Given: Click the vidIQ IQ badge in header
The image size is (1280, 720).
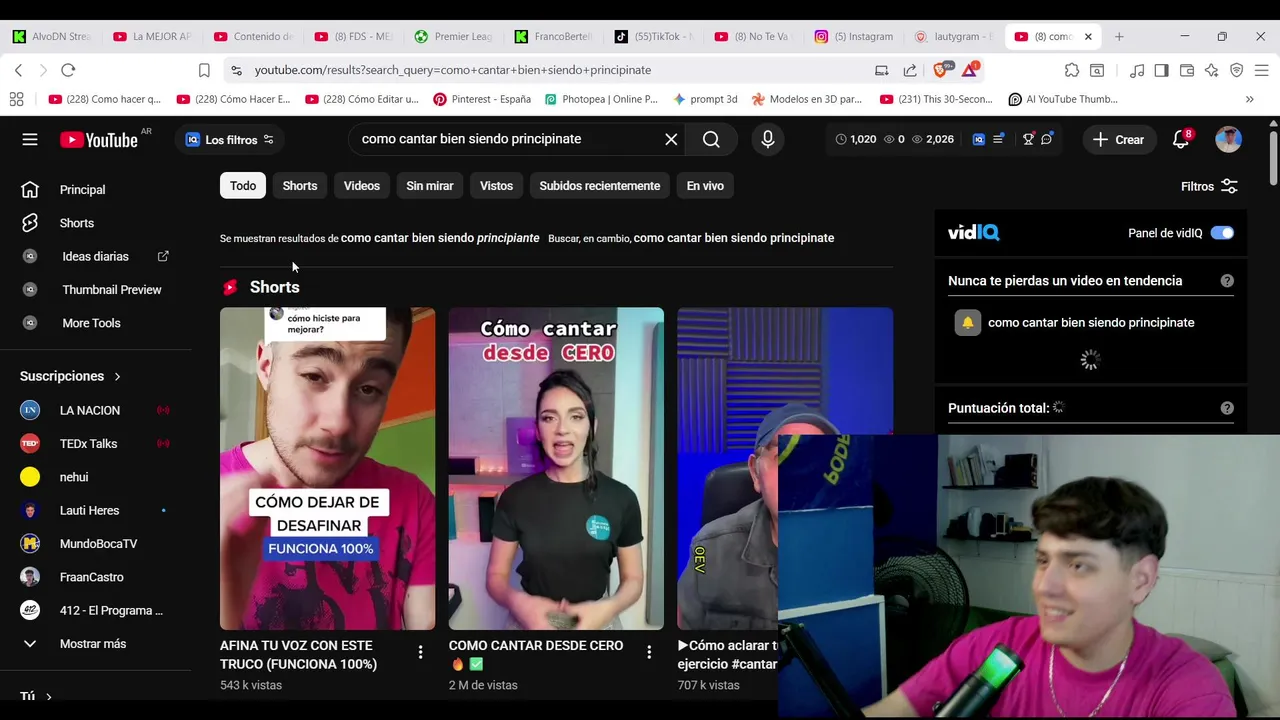Looking at the screenshot, I should click(979, 139).
